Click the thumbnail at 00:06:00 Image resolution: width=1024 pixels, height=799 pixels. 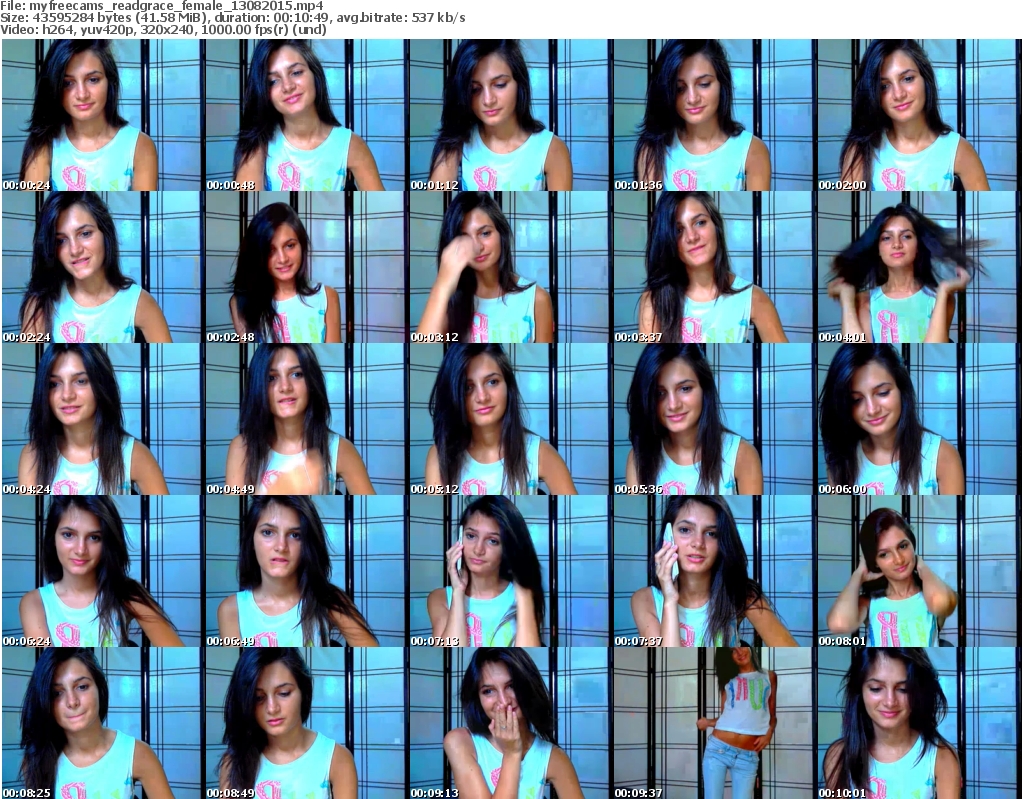[918, 419]
